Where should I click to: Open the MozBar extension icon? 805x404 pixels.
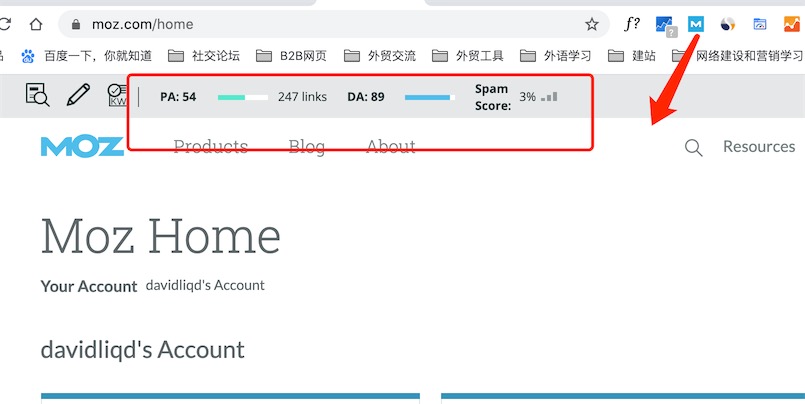[696, 24]
